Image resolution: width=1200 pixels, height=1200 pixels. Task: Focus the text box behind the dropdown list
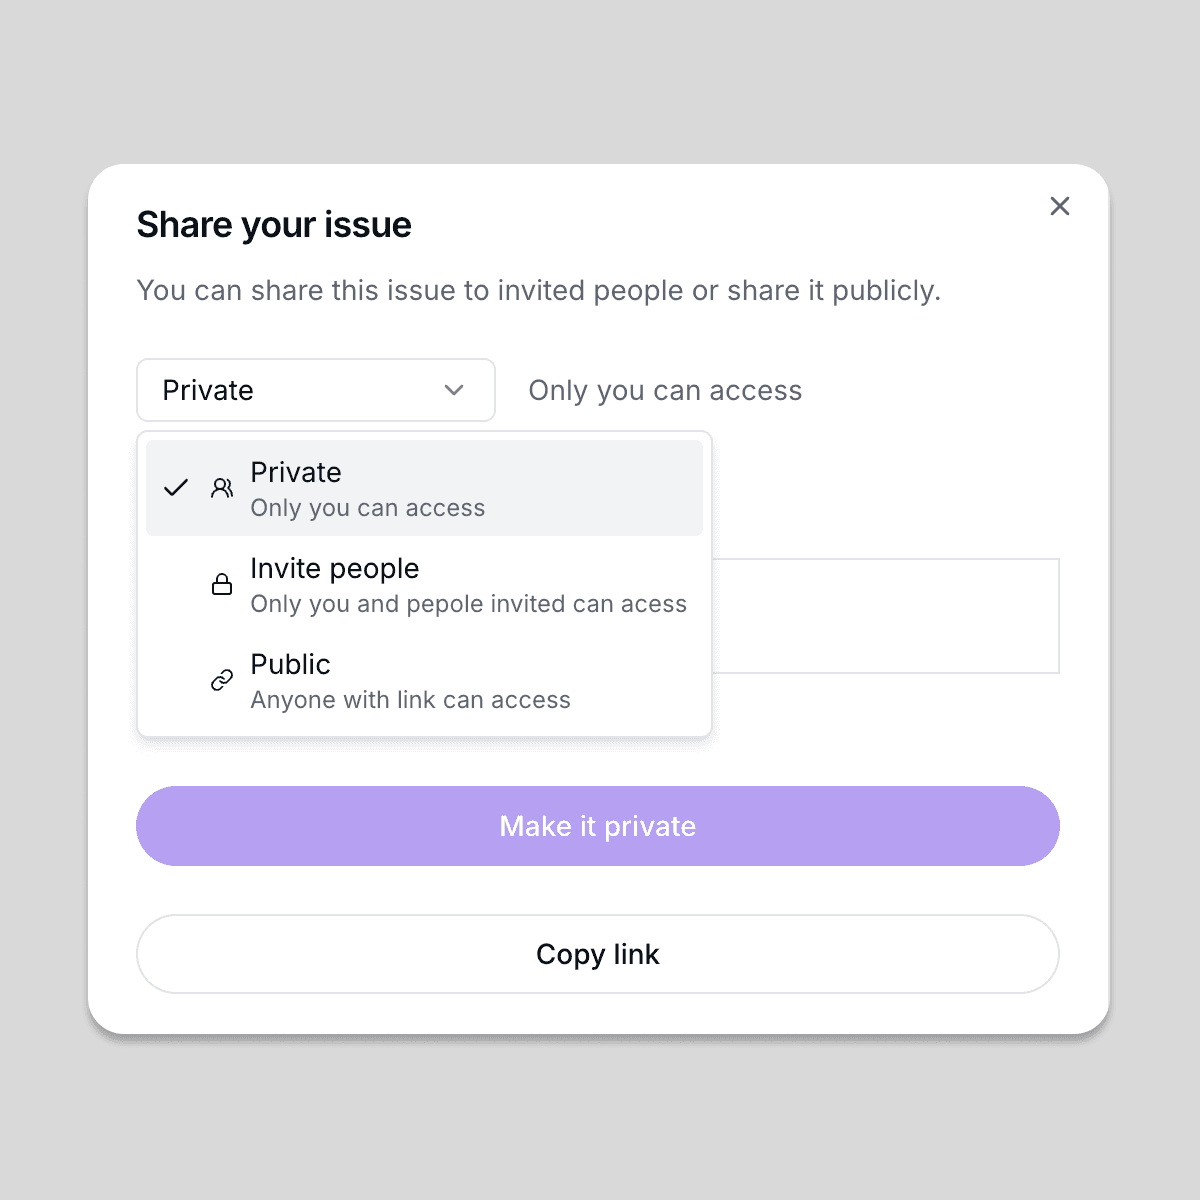pyautogui.click(x=885, y=616)
